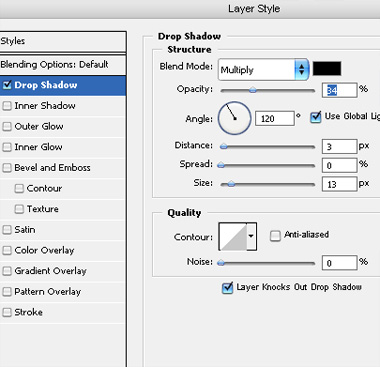Click the Opacity slider handle
Screen dimensions: 380x367
point(253,90)
